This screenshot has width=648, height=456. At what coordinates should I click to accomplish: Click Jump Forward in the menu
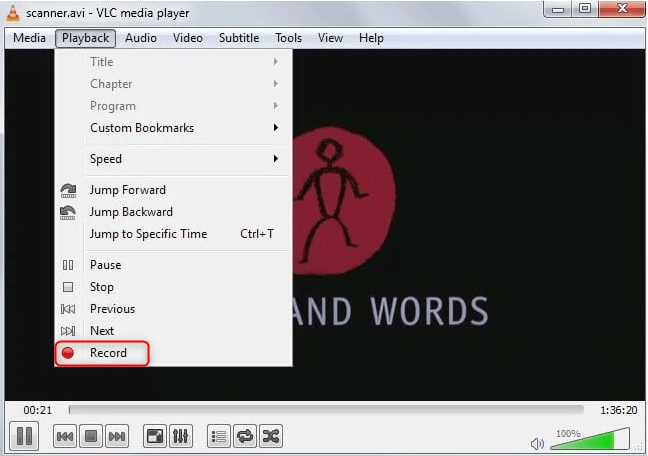[x=128, y=190]
